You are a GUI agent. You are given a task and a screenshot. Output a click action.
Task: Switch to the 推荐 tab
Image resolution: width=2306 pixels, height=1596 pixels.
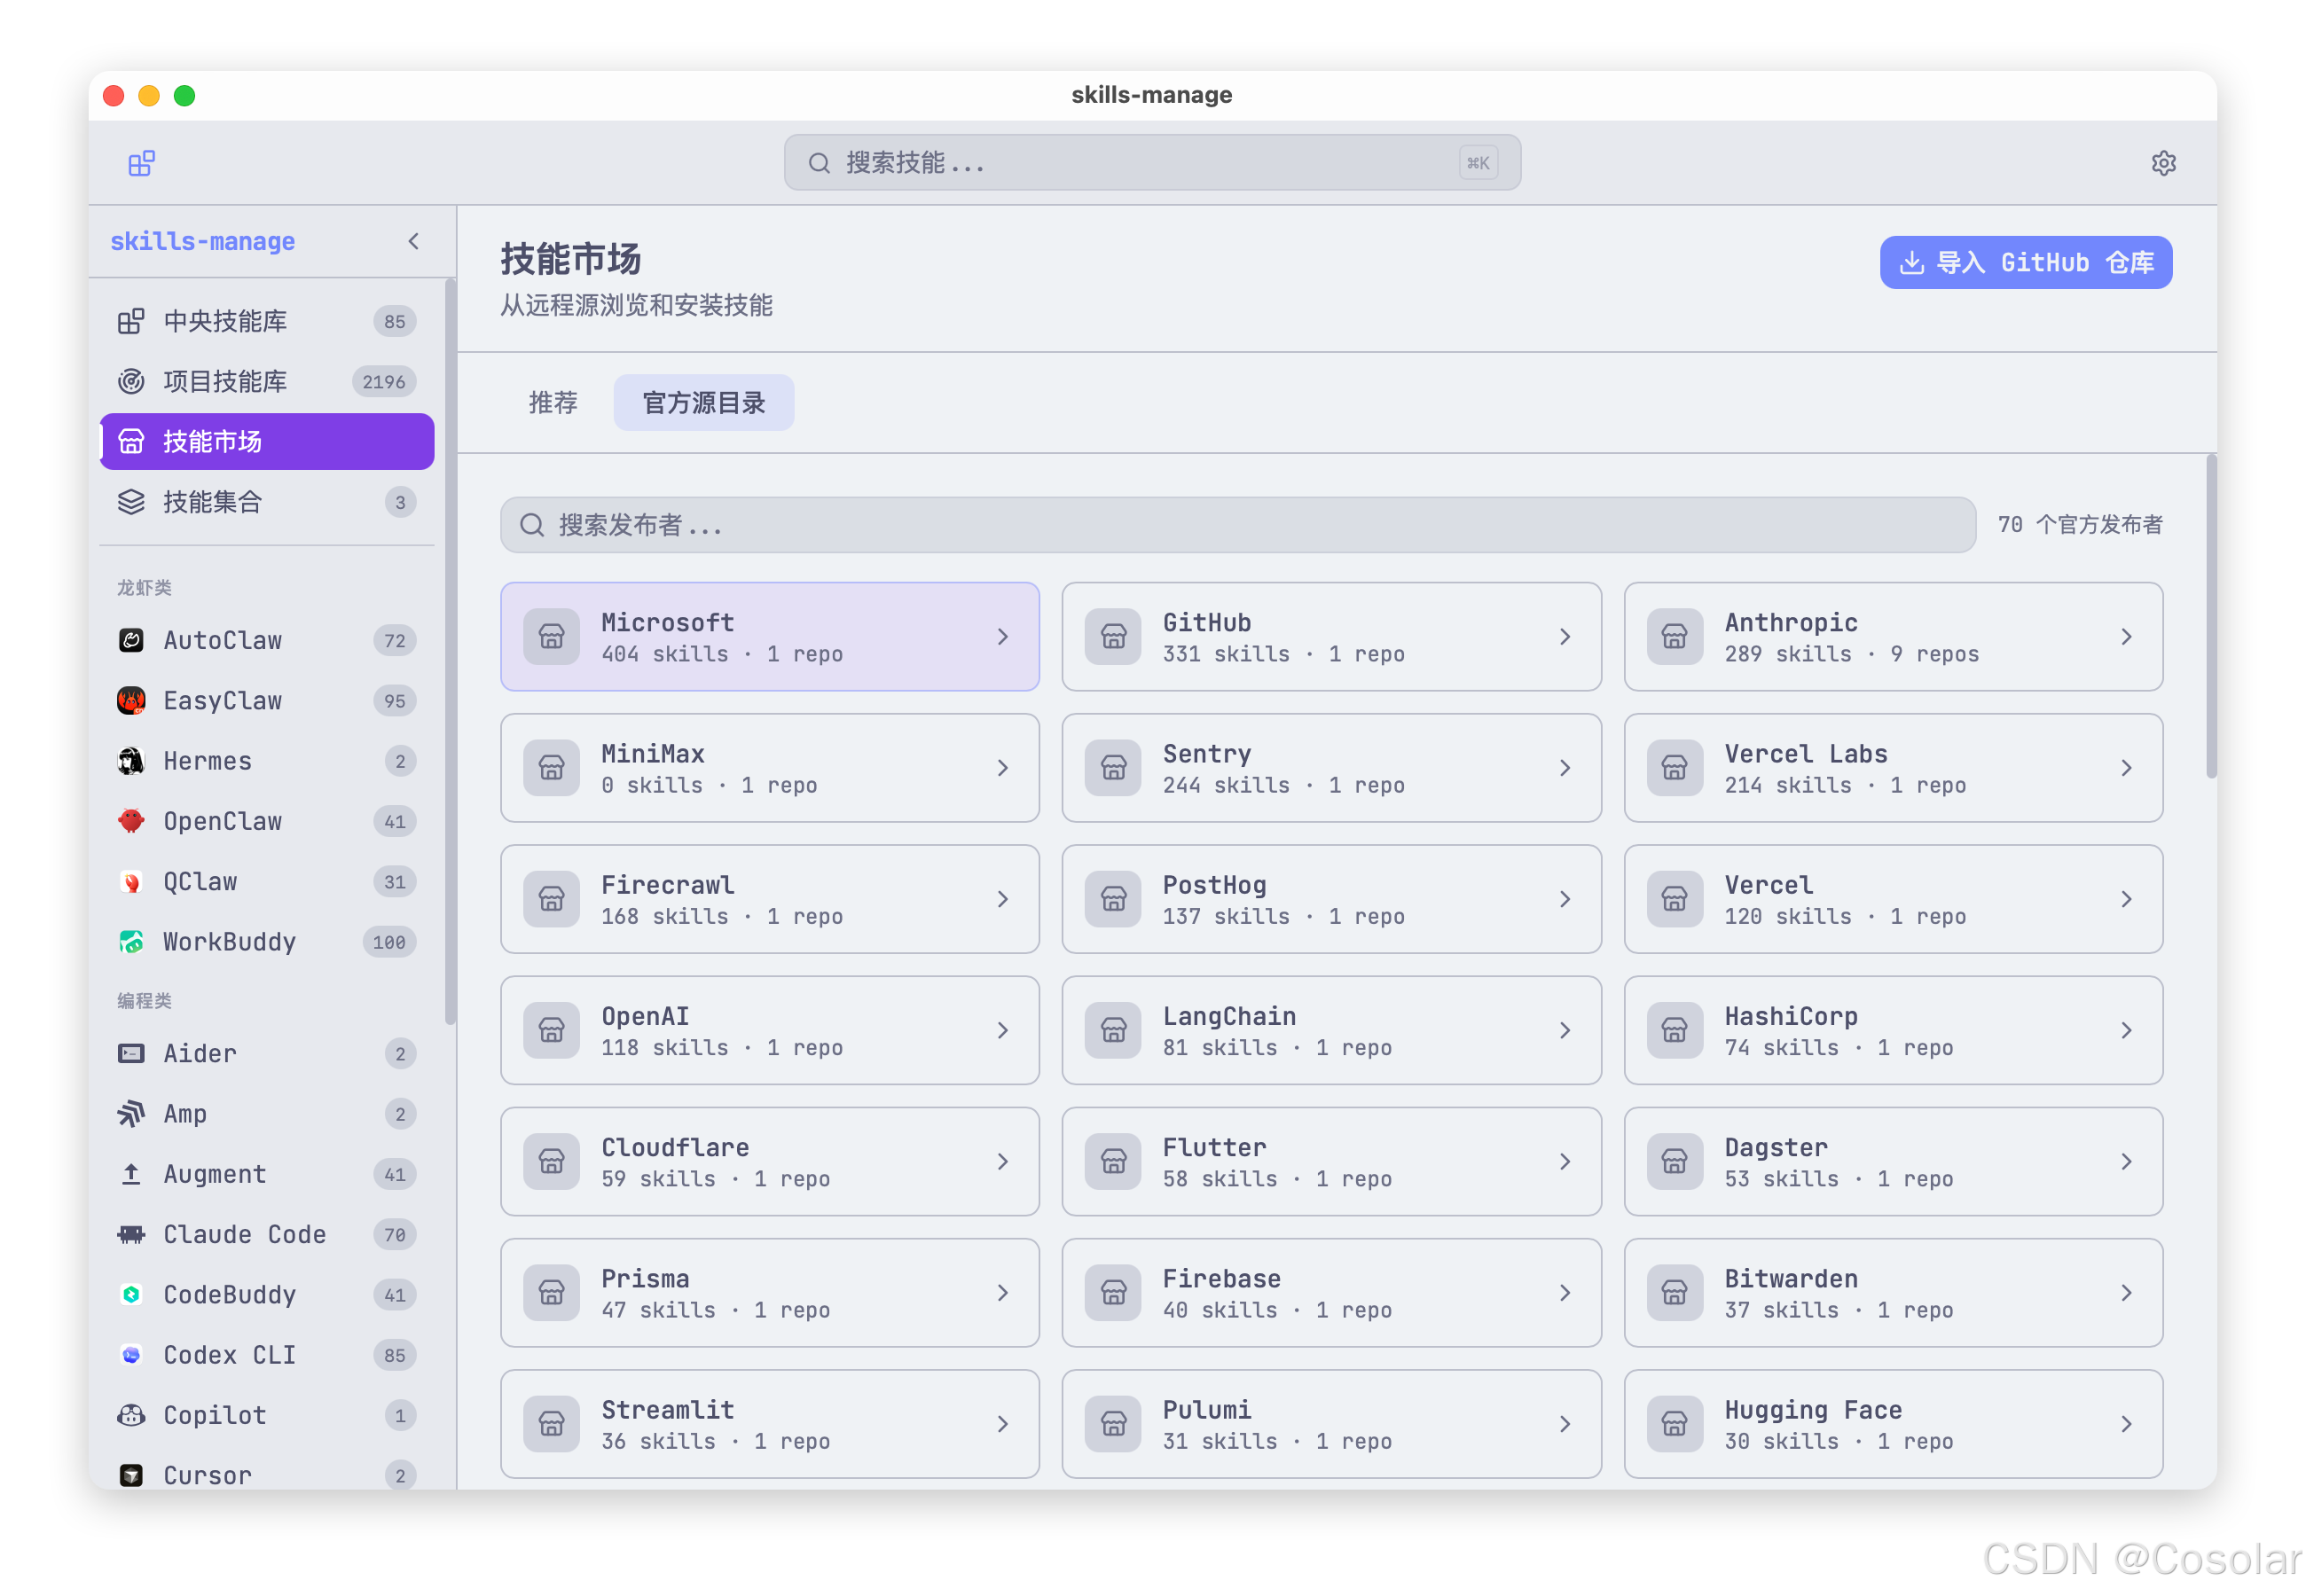(x=553, y=403)
